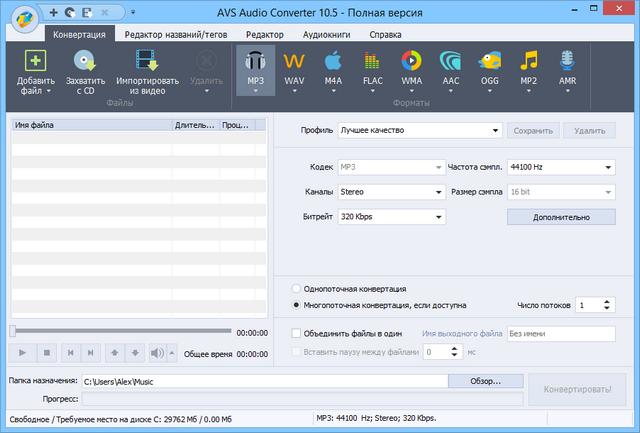Select multi-thread conversion radio button
The width and height of the screenshot is (640, 433).
click(296, 304)
